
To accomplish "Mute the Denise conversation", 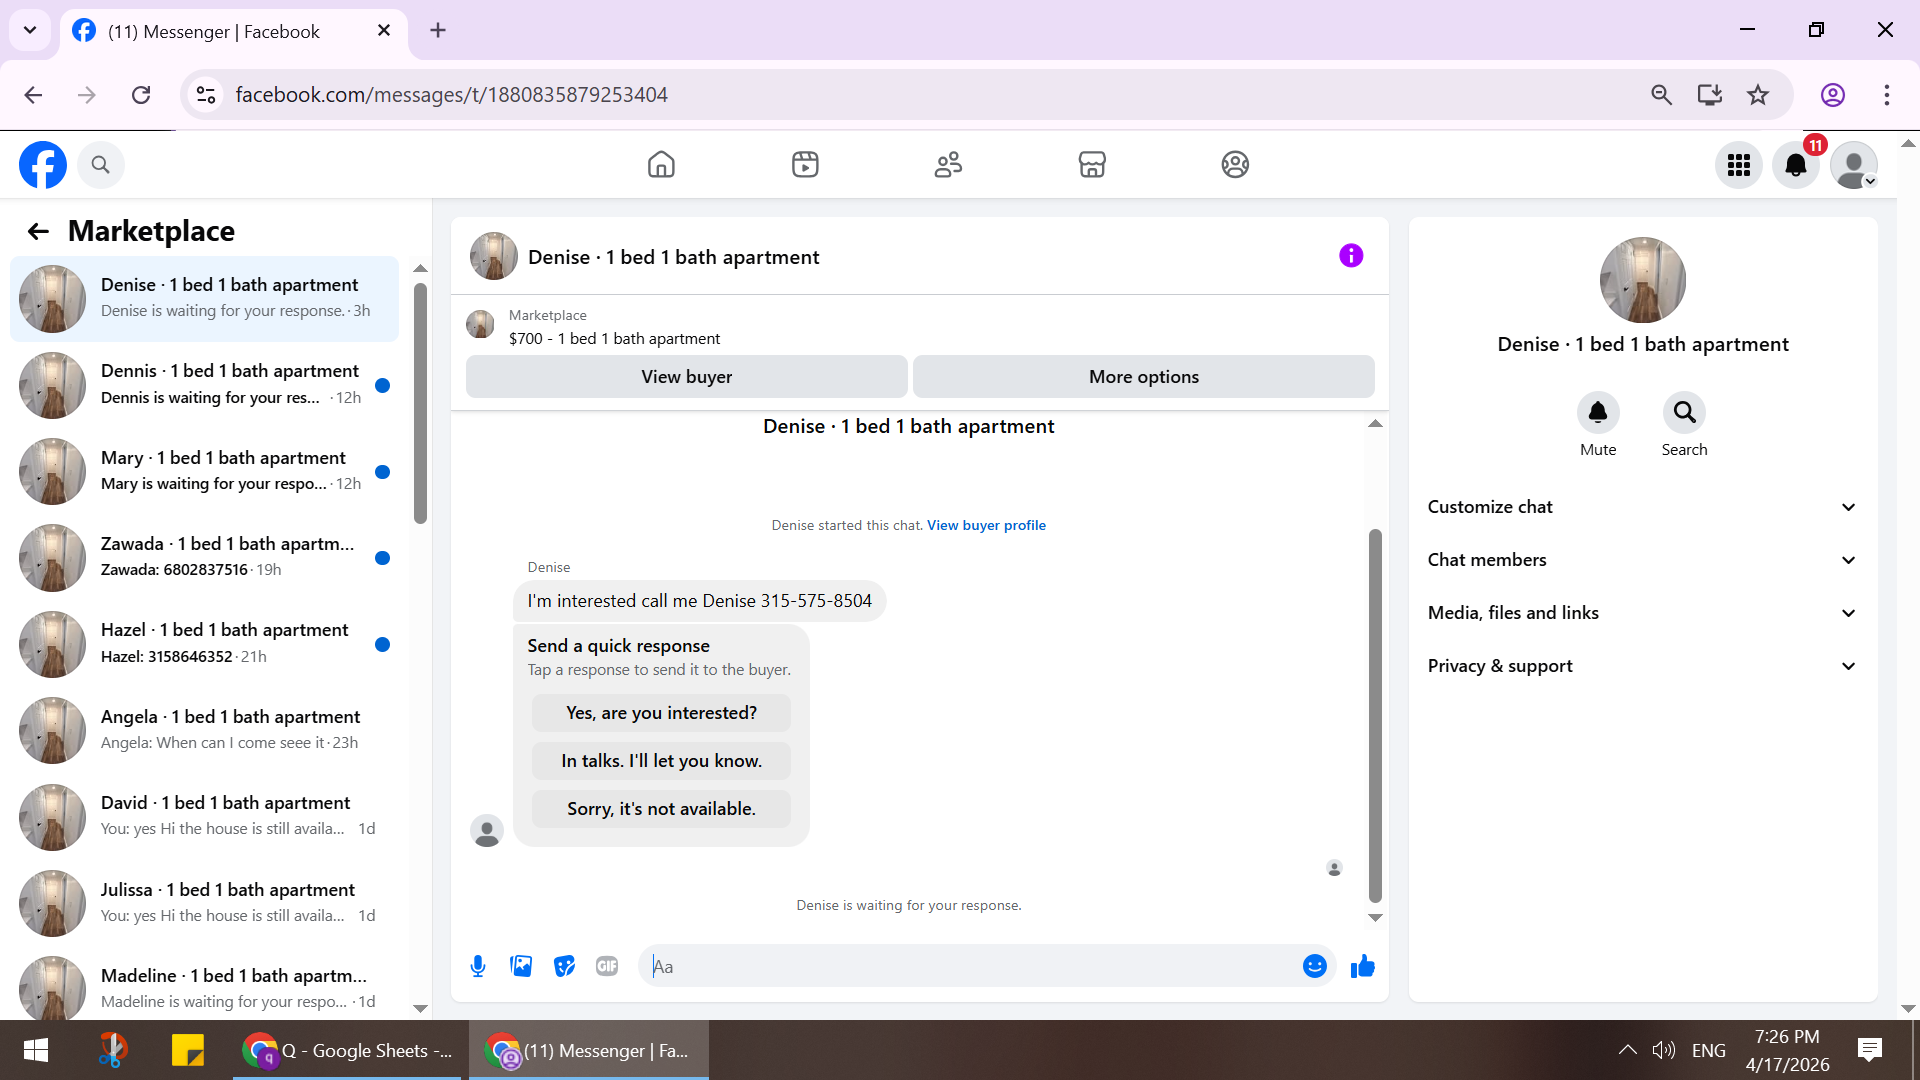I will click(x=1598, y=412).
